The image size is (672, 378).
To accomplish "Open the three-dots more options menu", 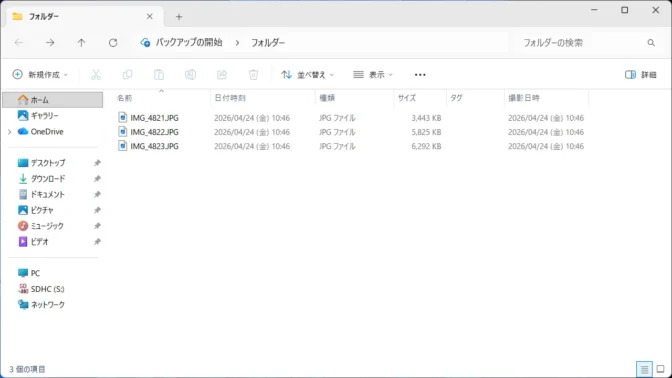I will 420,75.
